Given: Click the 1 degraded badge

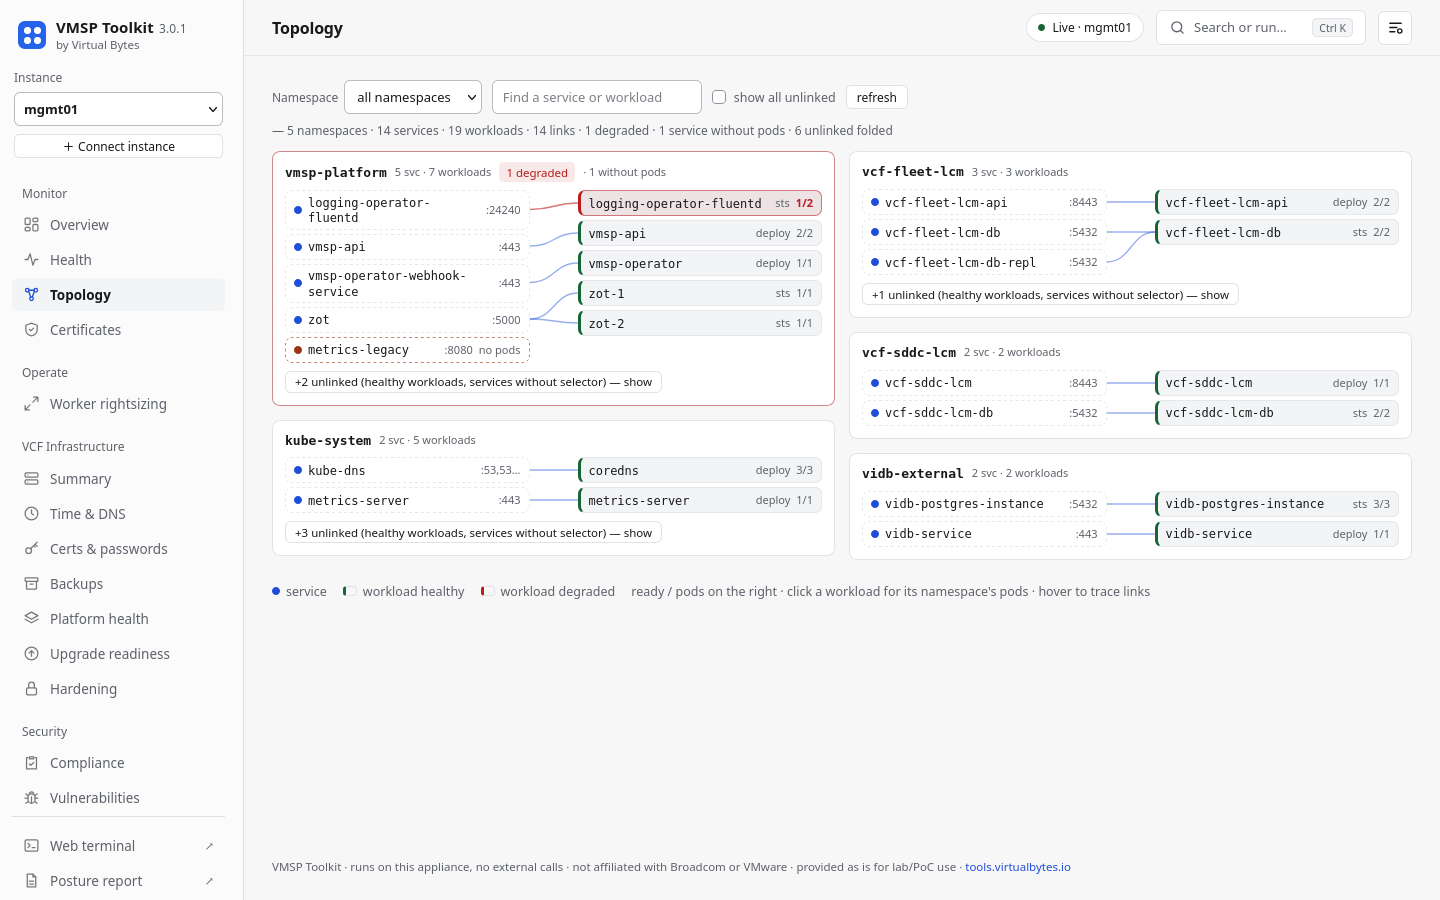Looking at the screenshot, I should click(x=537, y=173).
